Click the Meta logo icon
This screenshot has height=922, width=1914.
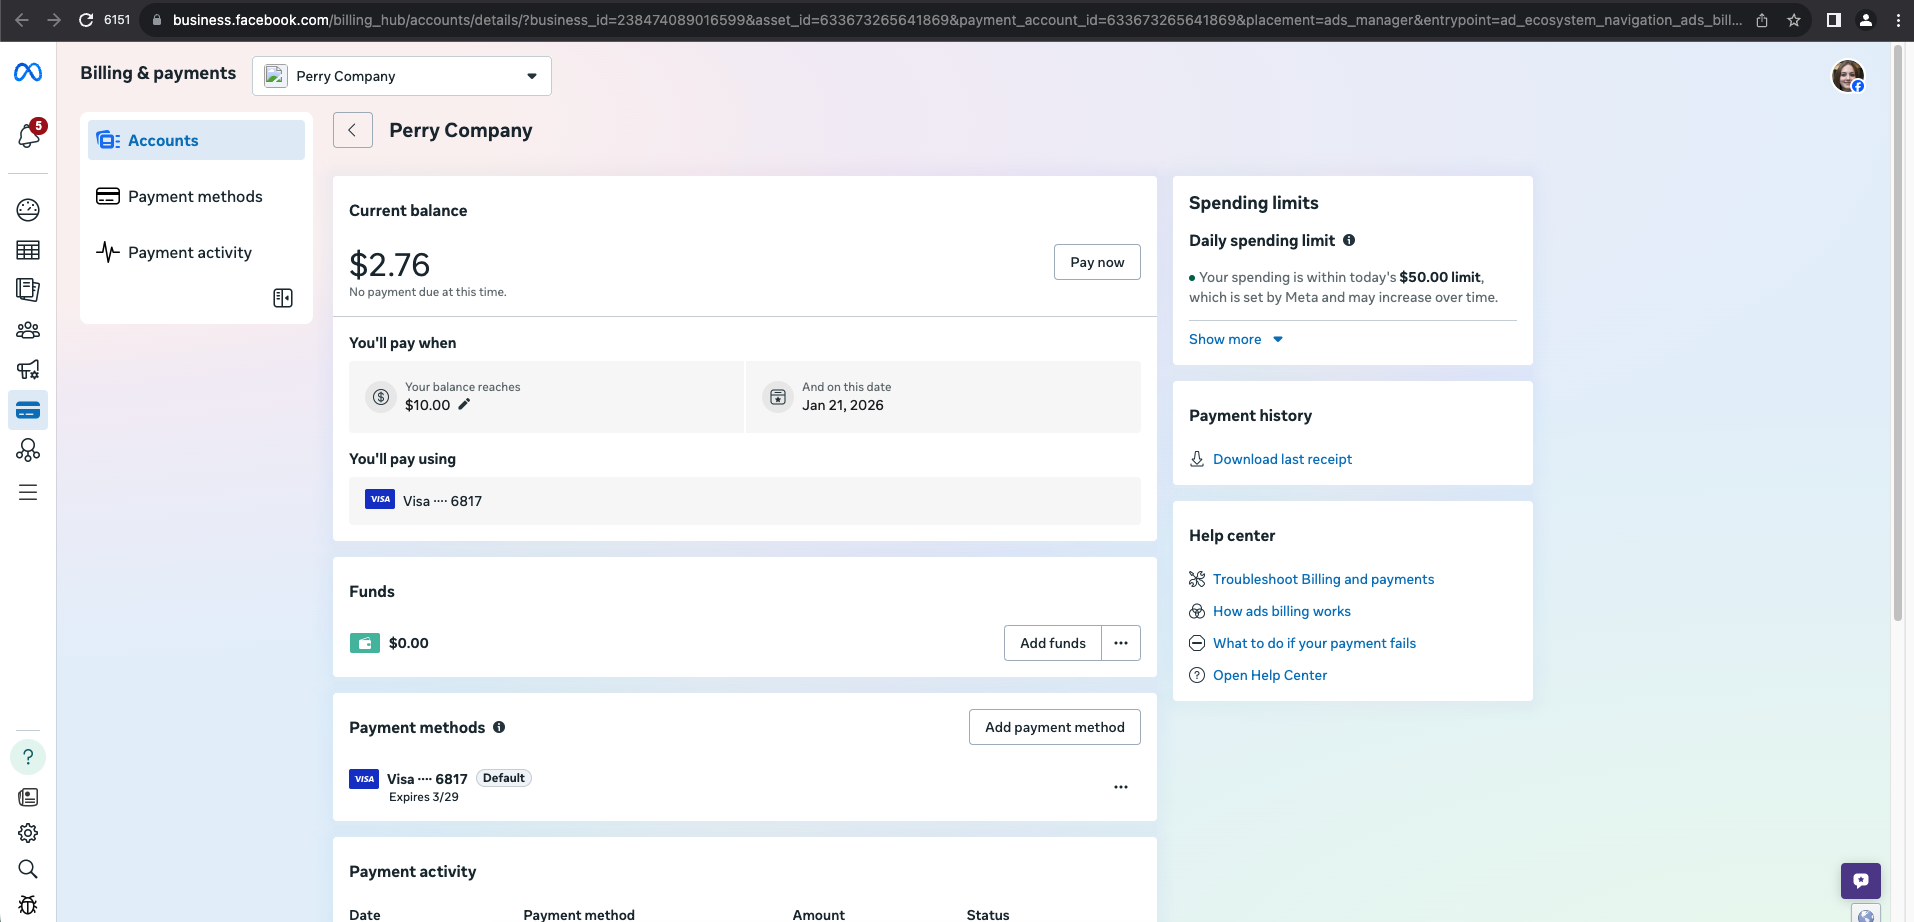28,72
